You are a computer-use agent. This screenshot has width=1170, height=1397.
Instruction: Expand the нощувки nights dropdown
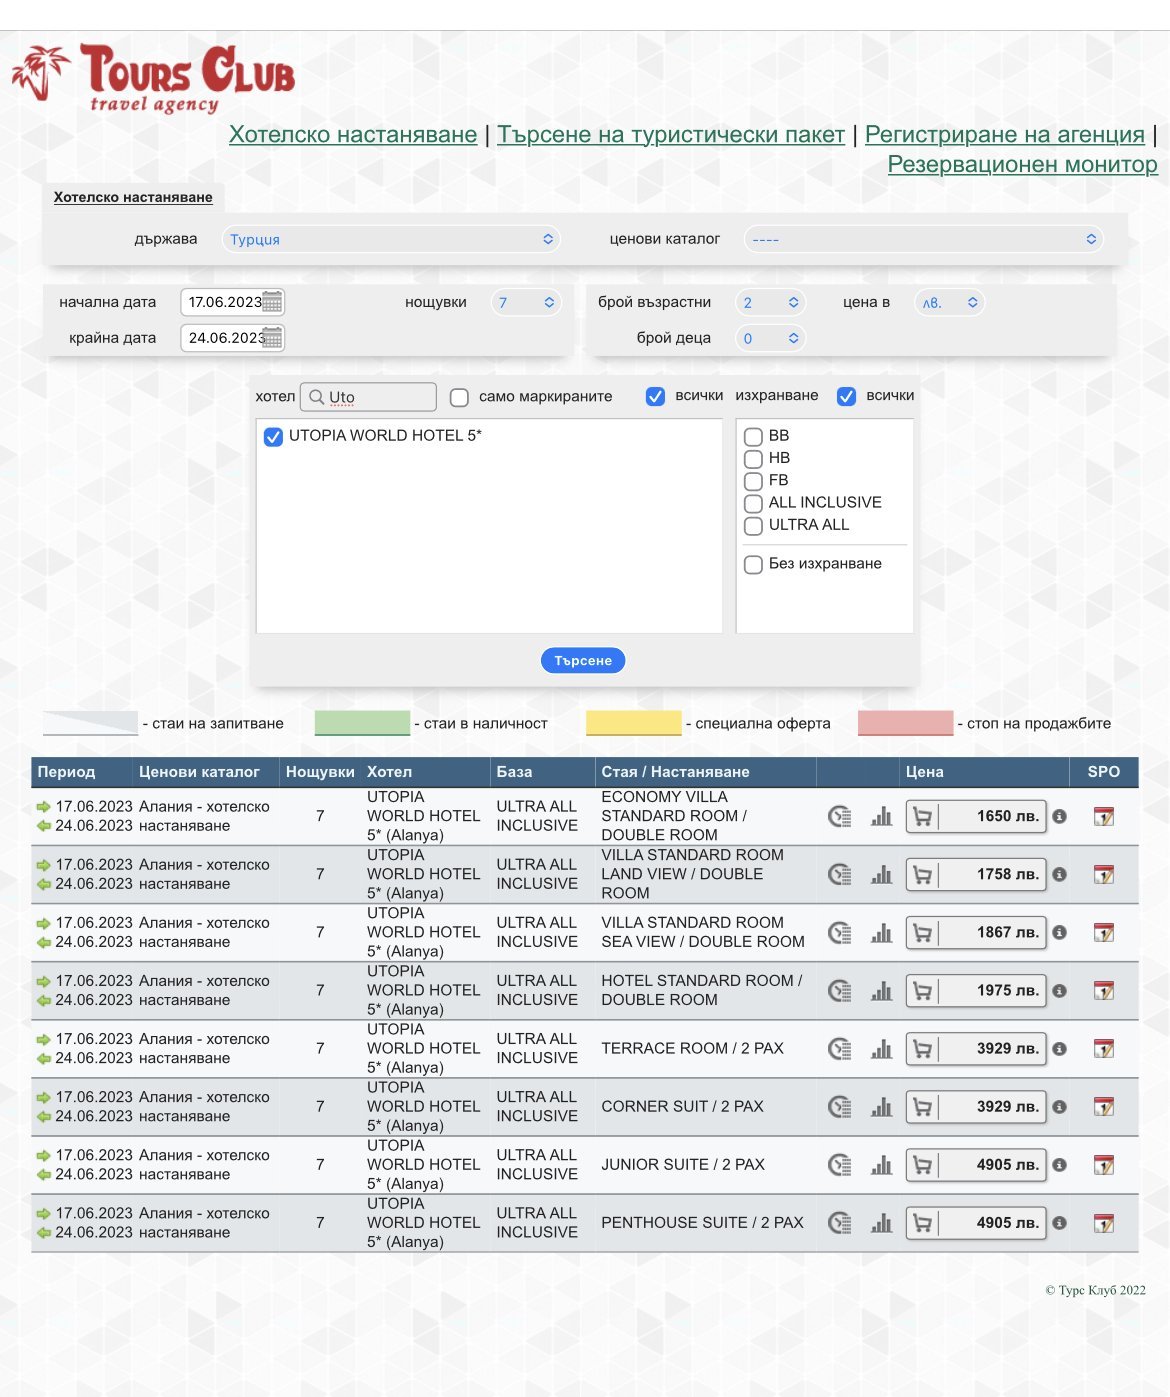[526, 302]
